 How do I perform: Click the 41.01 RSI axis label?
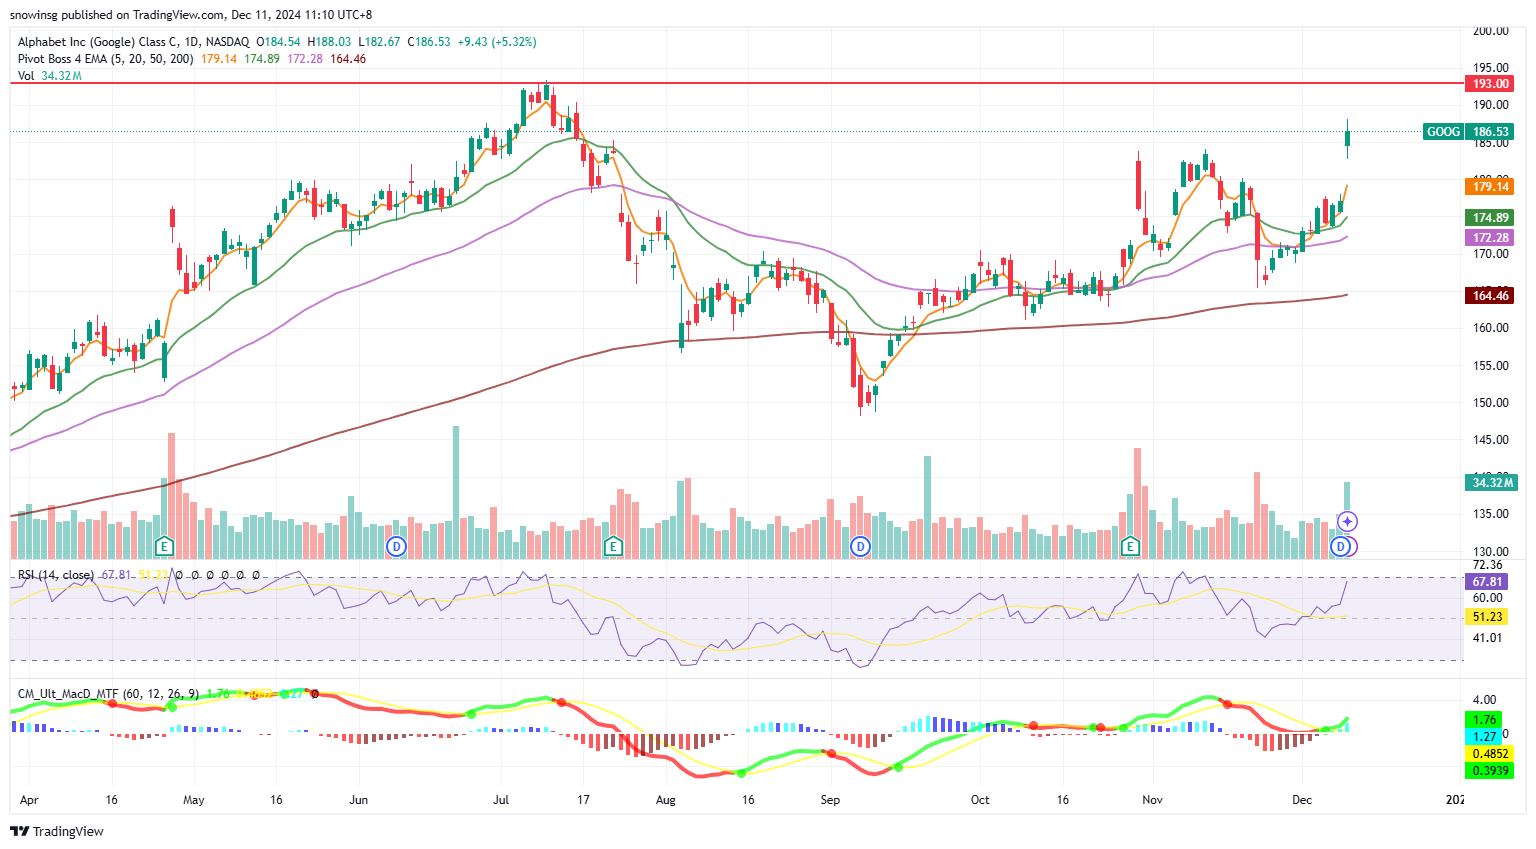[x=1487, y=638]
